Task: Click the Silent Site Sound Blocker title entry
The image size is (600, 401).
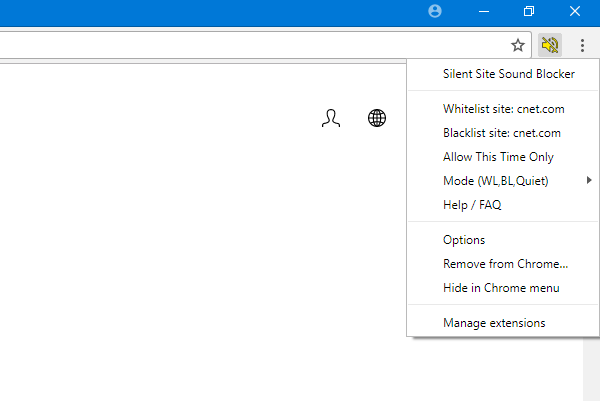Action: pyautogui.click(x=509, y=74)
